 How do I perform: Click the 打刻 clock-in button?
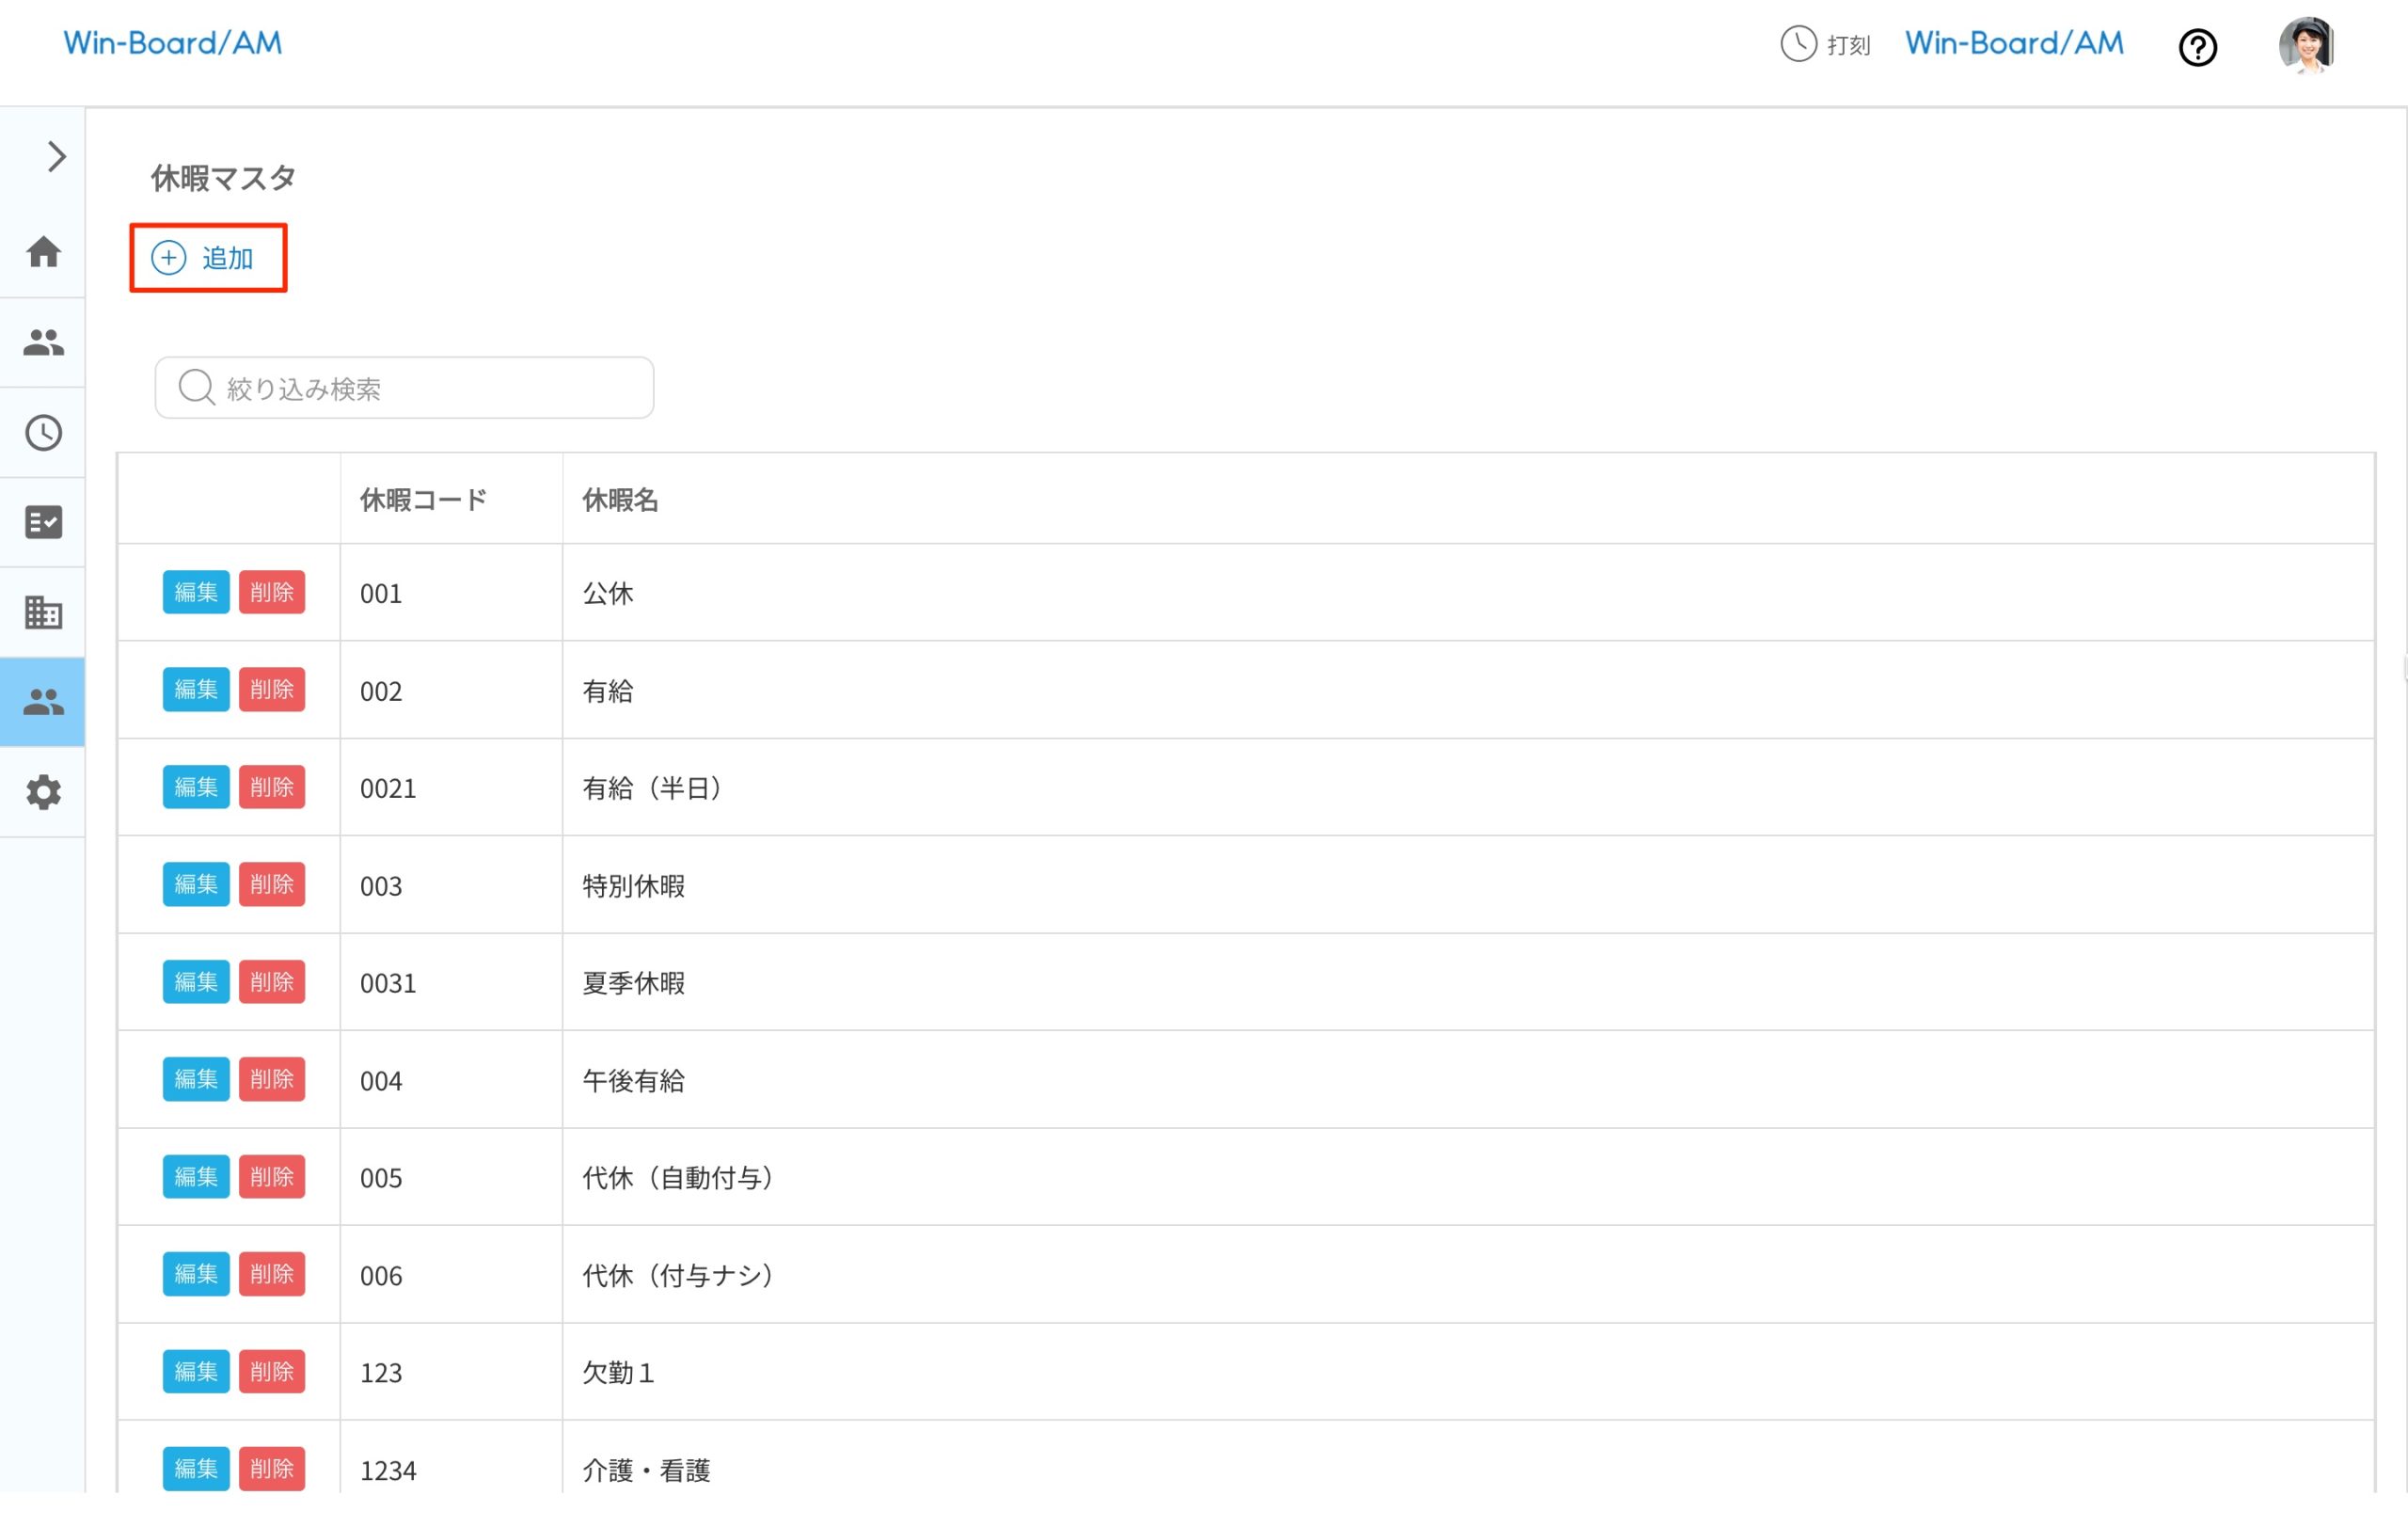(1825, 45)
